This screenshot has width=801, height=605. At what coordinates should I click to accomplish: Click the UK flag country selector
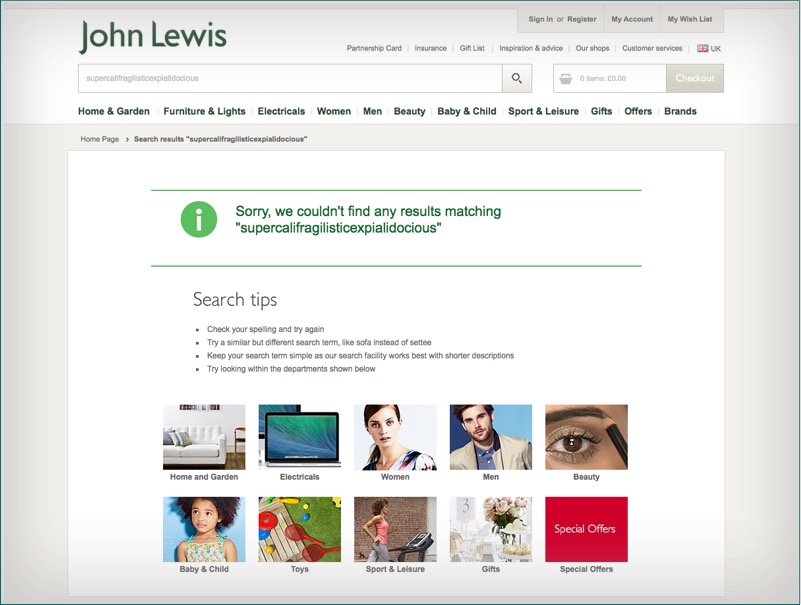pyautogui.click(x=702, y=47)
